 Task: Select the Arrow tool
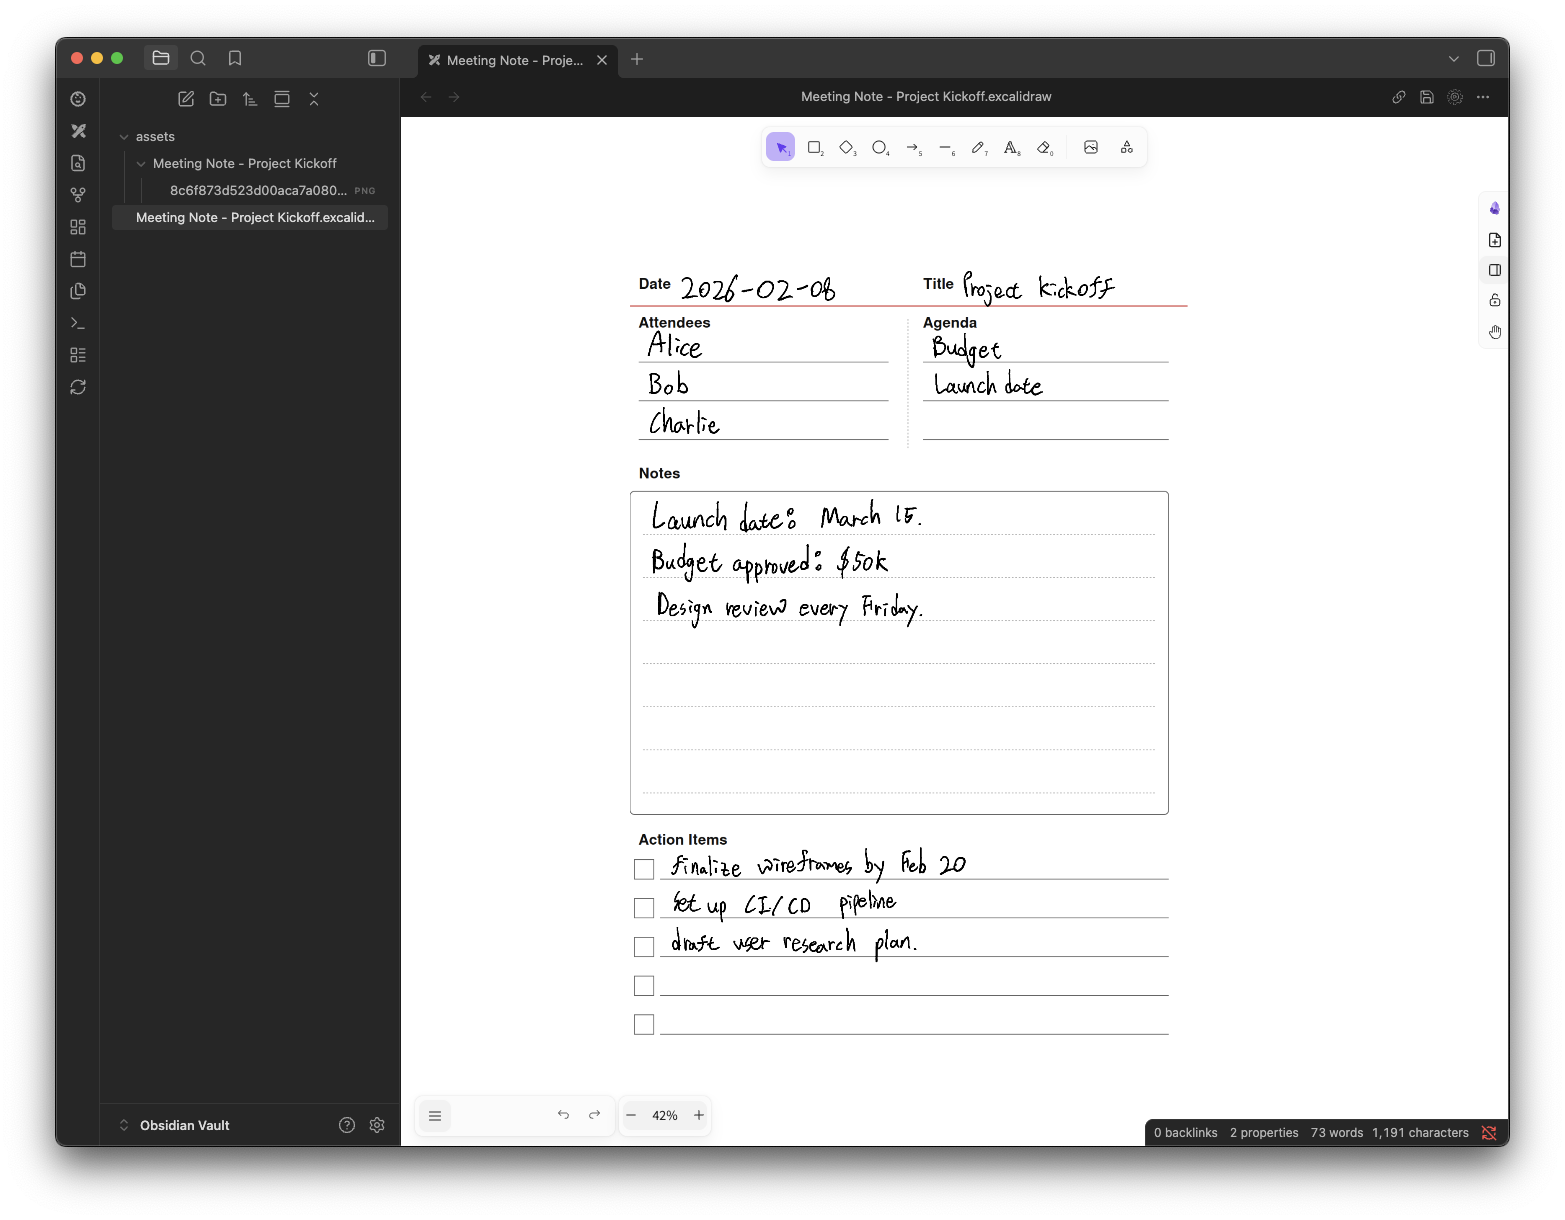pyautogui.click(x=913, y=147)
